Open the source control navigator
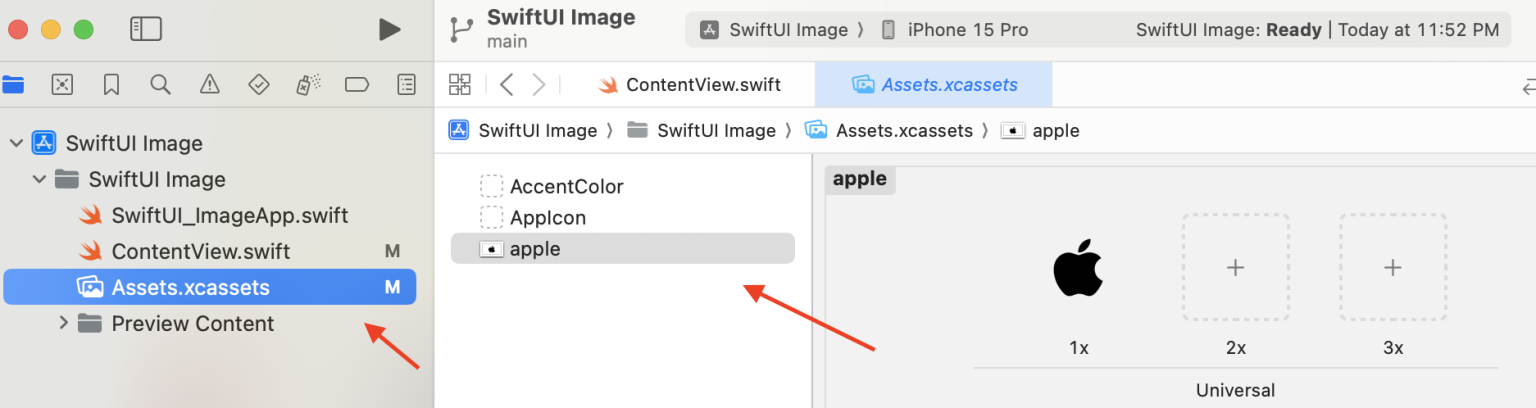This screenshot has height=408, width=1536. [x=62, y=84]
